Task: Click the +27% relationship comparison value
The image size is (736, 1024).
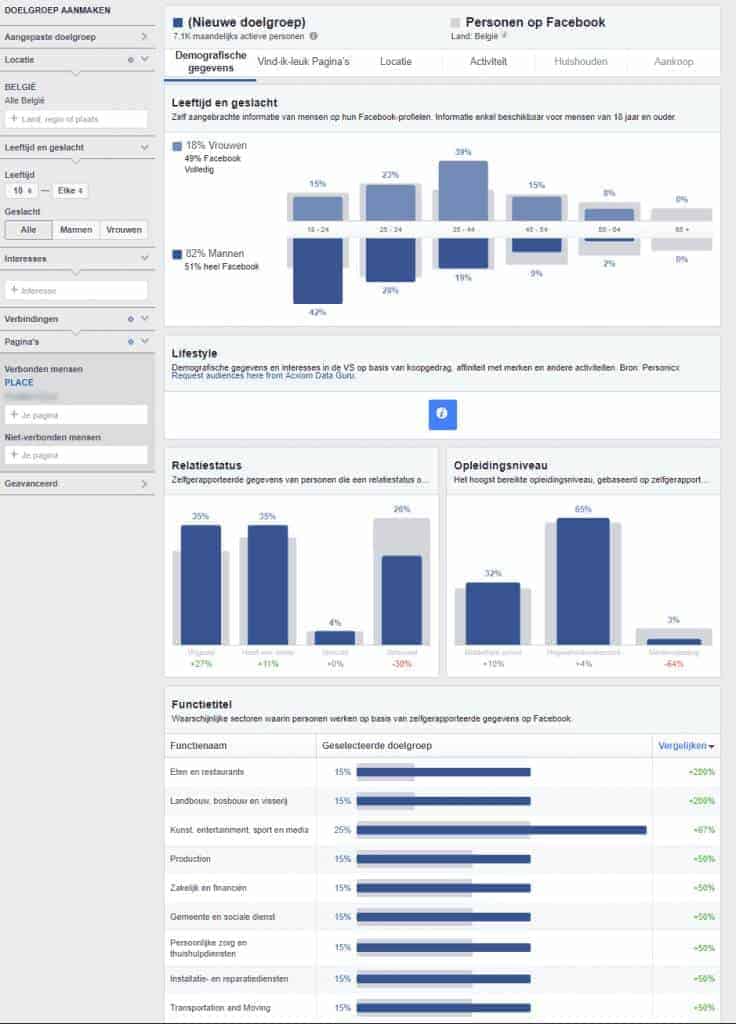Action: 200,664
